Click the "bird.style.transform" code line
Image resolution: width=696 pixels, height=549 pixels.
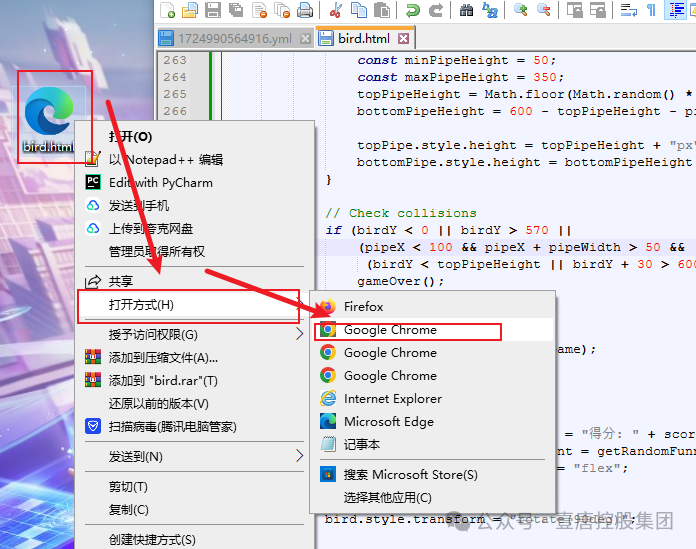[x=480, y=519]
